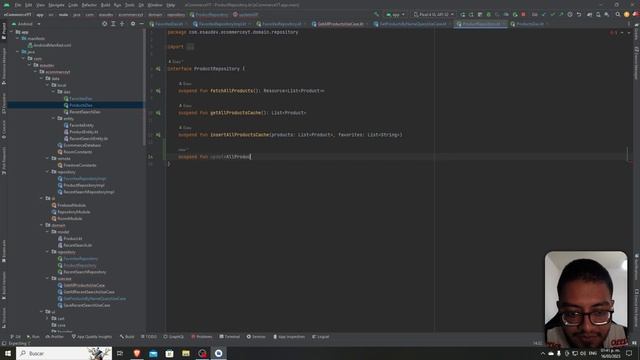
Task: Select RepositoryModule file in project tree
Action: point(71,212)
